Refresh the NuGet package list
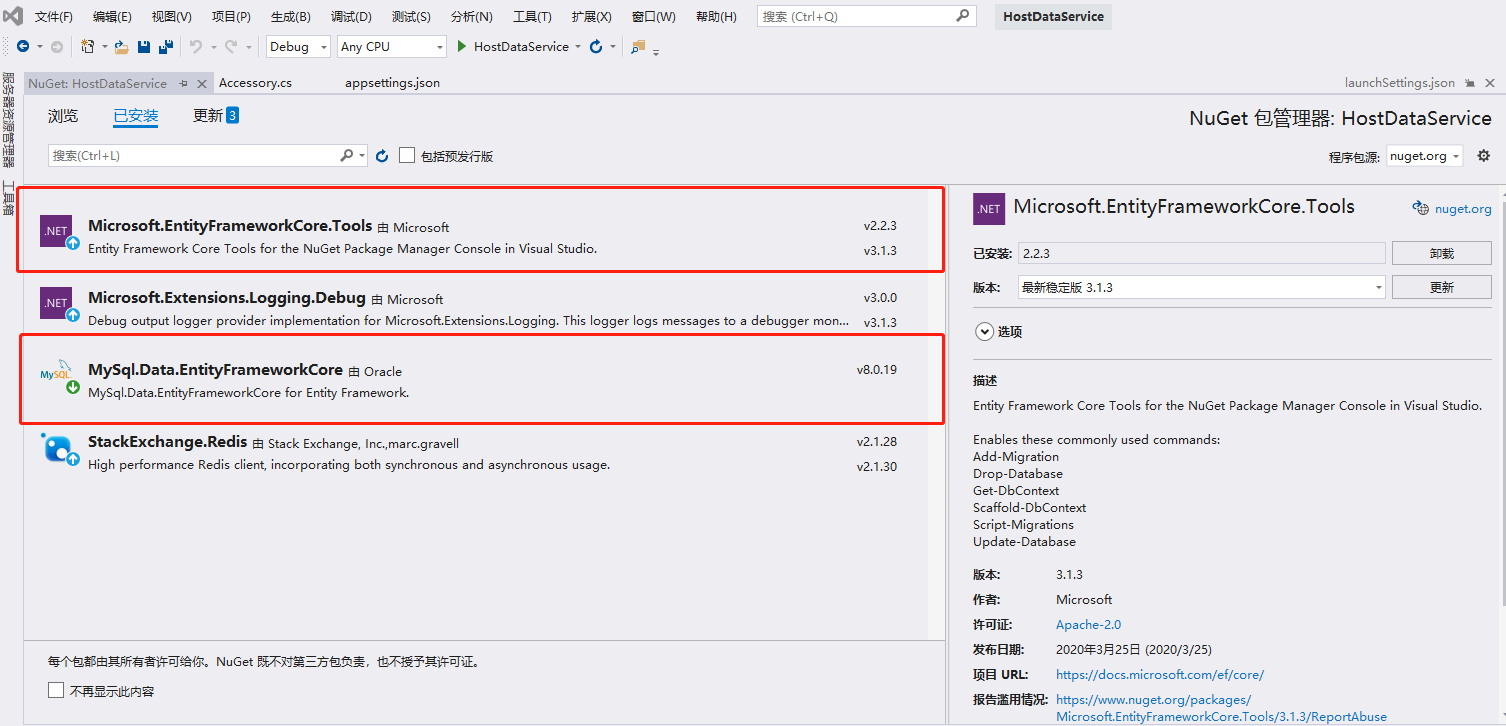The height and width of the screenshot is (726, 1506). point(382,156)
